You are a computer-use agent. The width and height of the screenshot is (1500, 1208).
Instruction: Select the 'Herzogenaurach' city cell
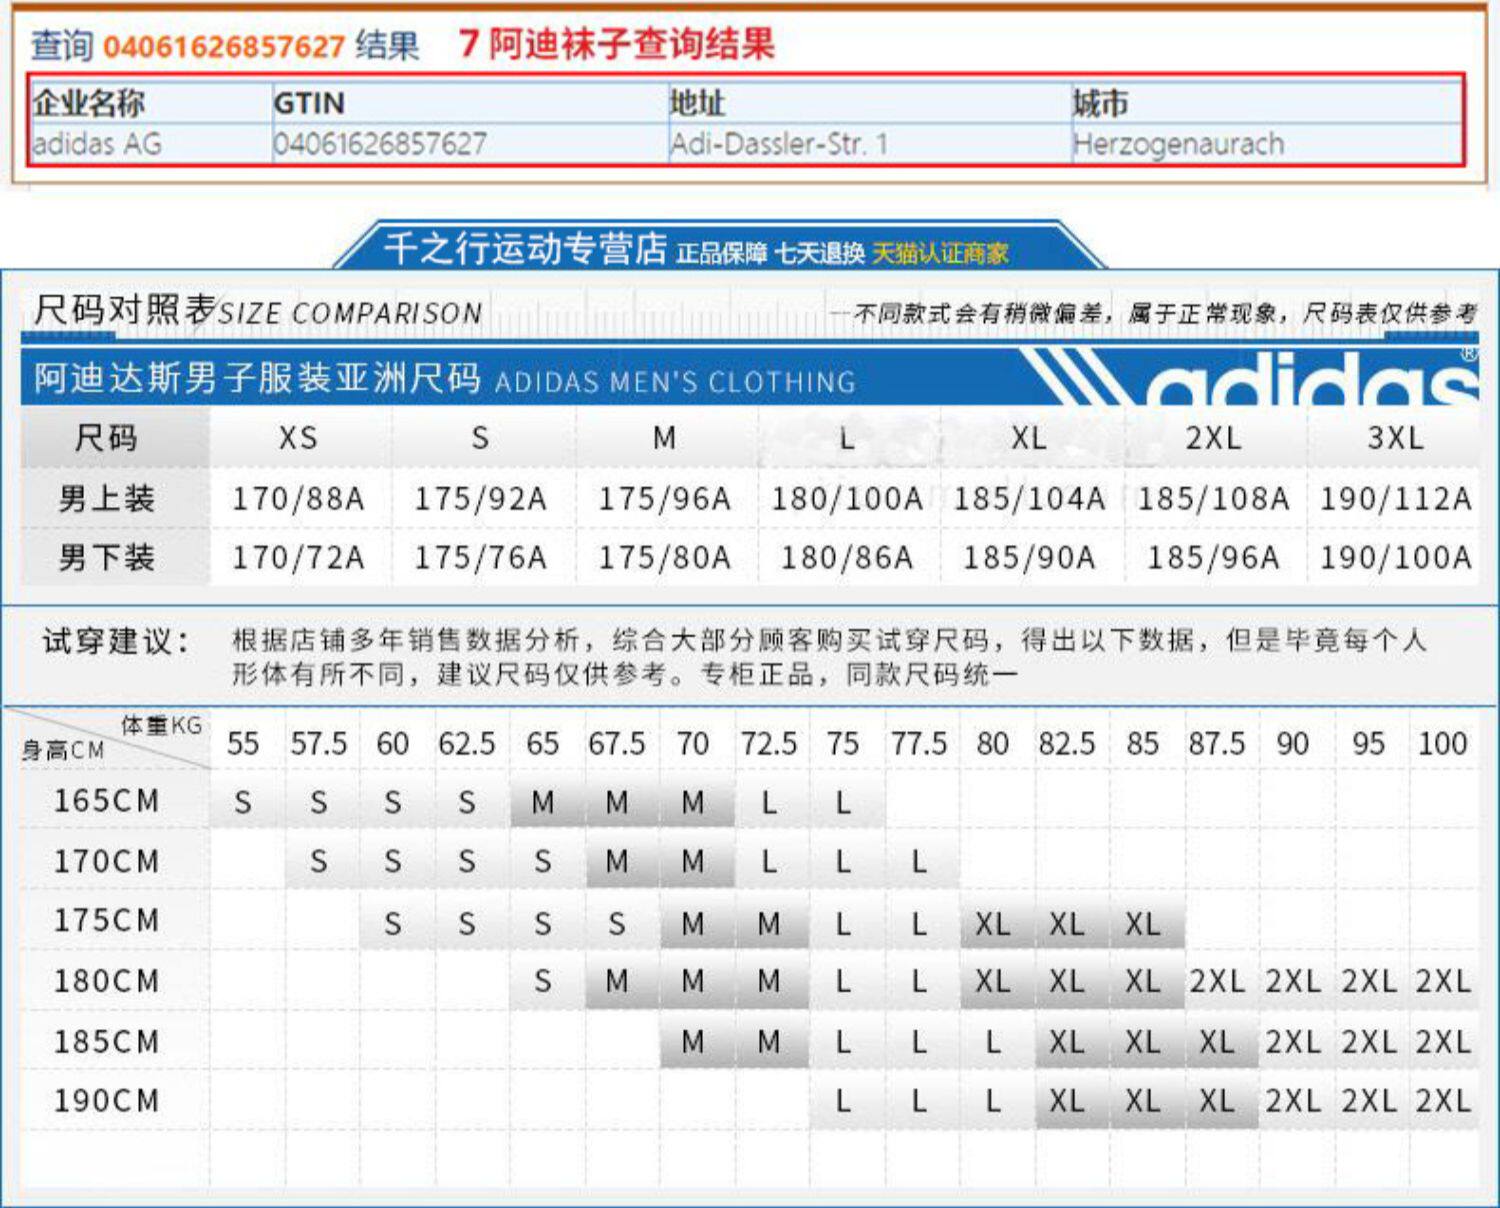1178,145
